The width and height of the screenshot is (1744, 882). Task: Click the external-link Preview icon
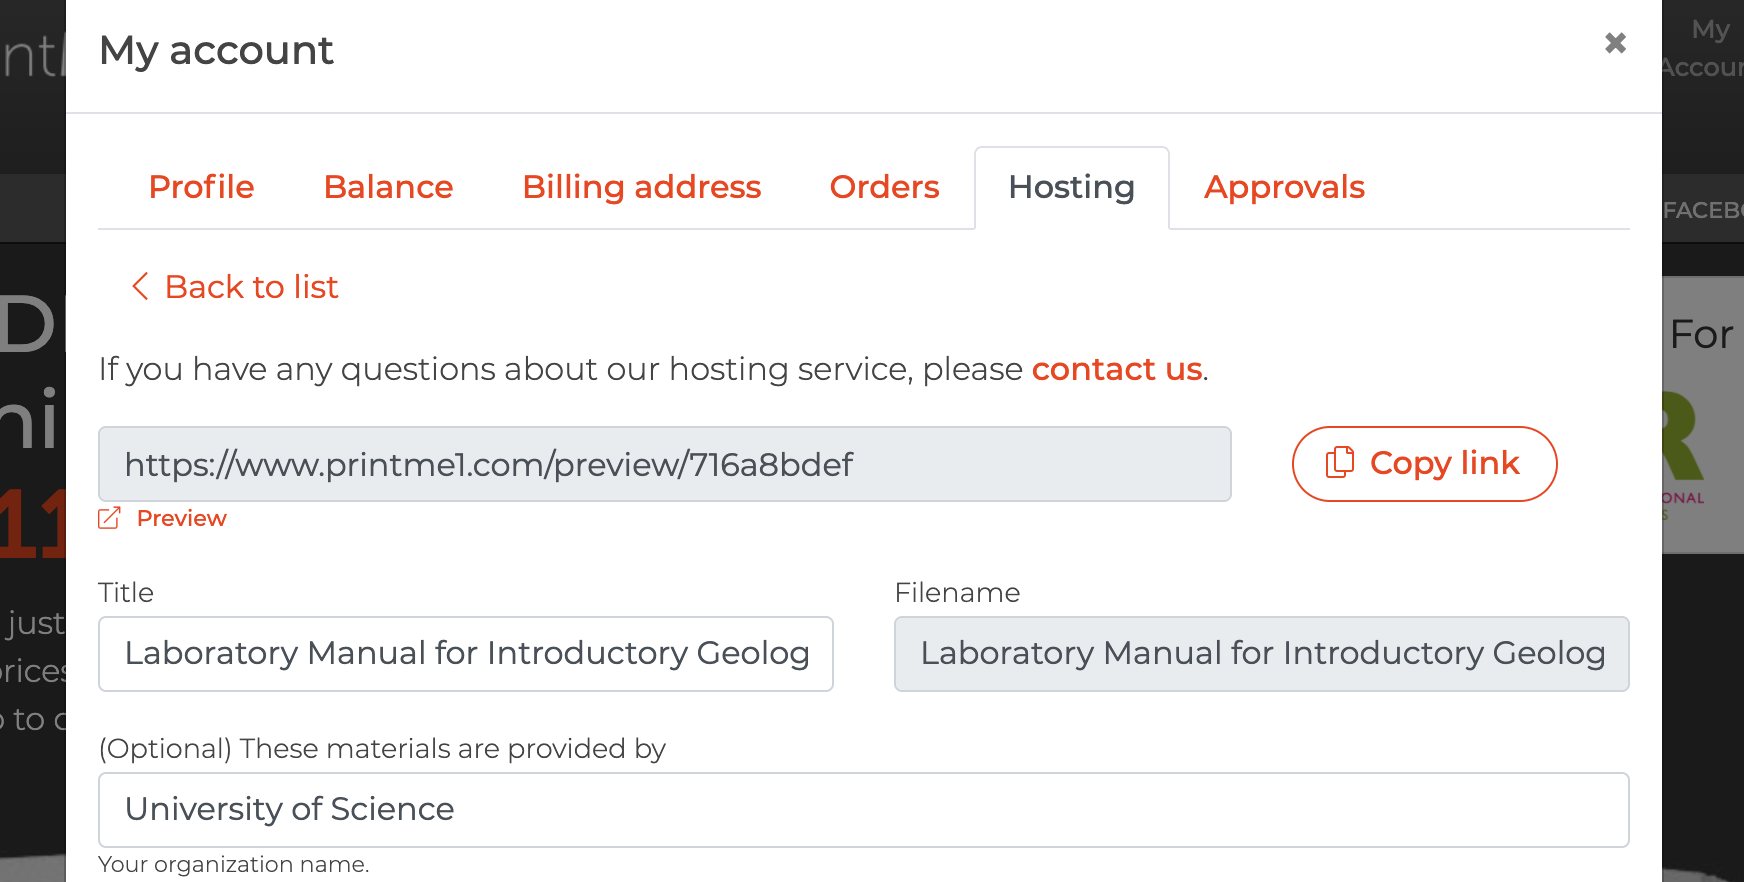click(109, 518)
